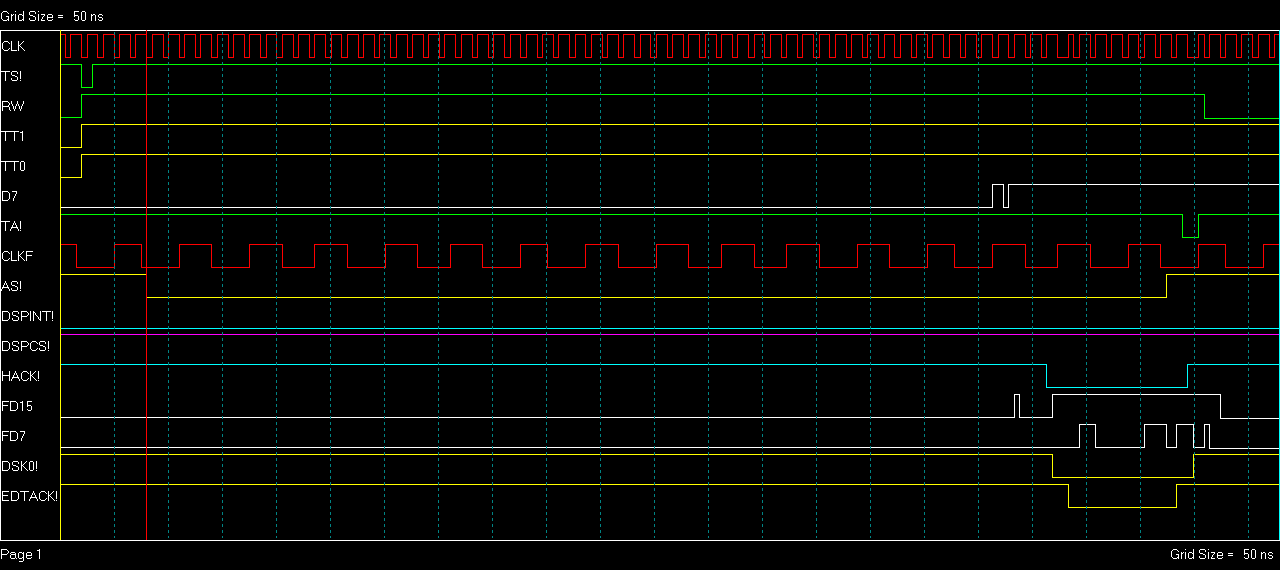Select the DSPCS! signal label

coord(26,347)
